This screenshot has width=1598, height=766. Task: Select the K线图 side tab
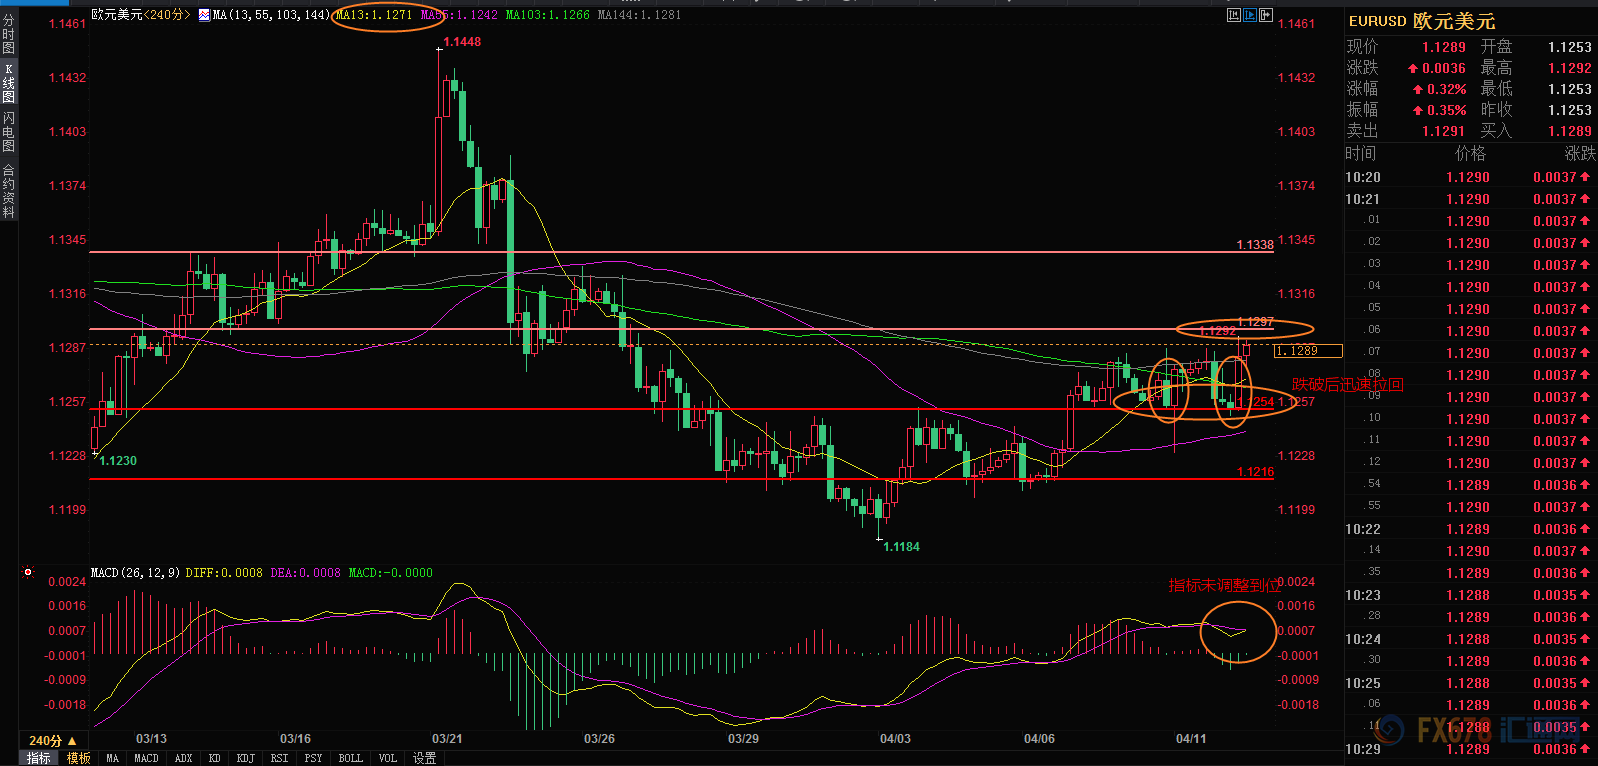click(9, 83)
